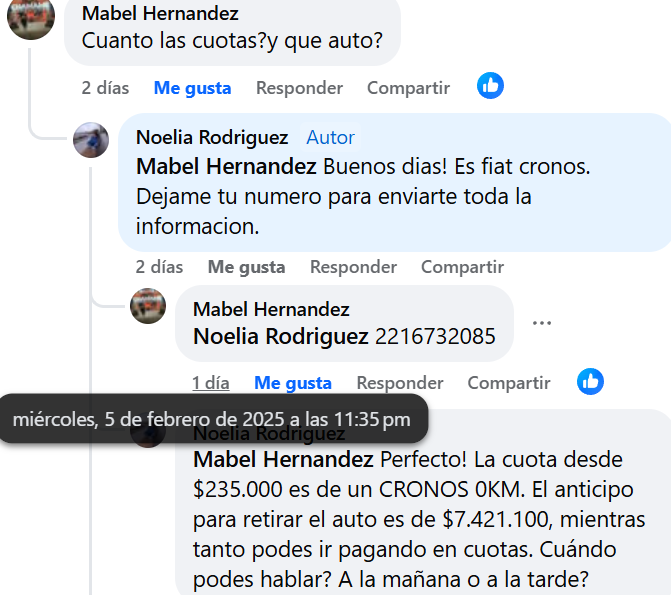Image resolution: width=671 pixels, height=595 pixels.
Task: Click like reaction icon on Mabel's first comment
Action: pos(490,86)
